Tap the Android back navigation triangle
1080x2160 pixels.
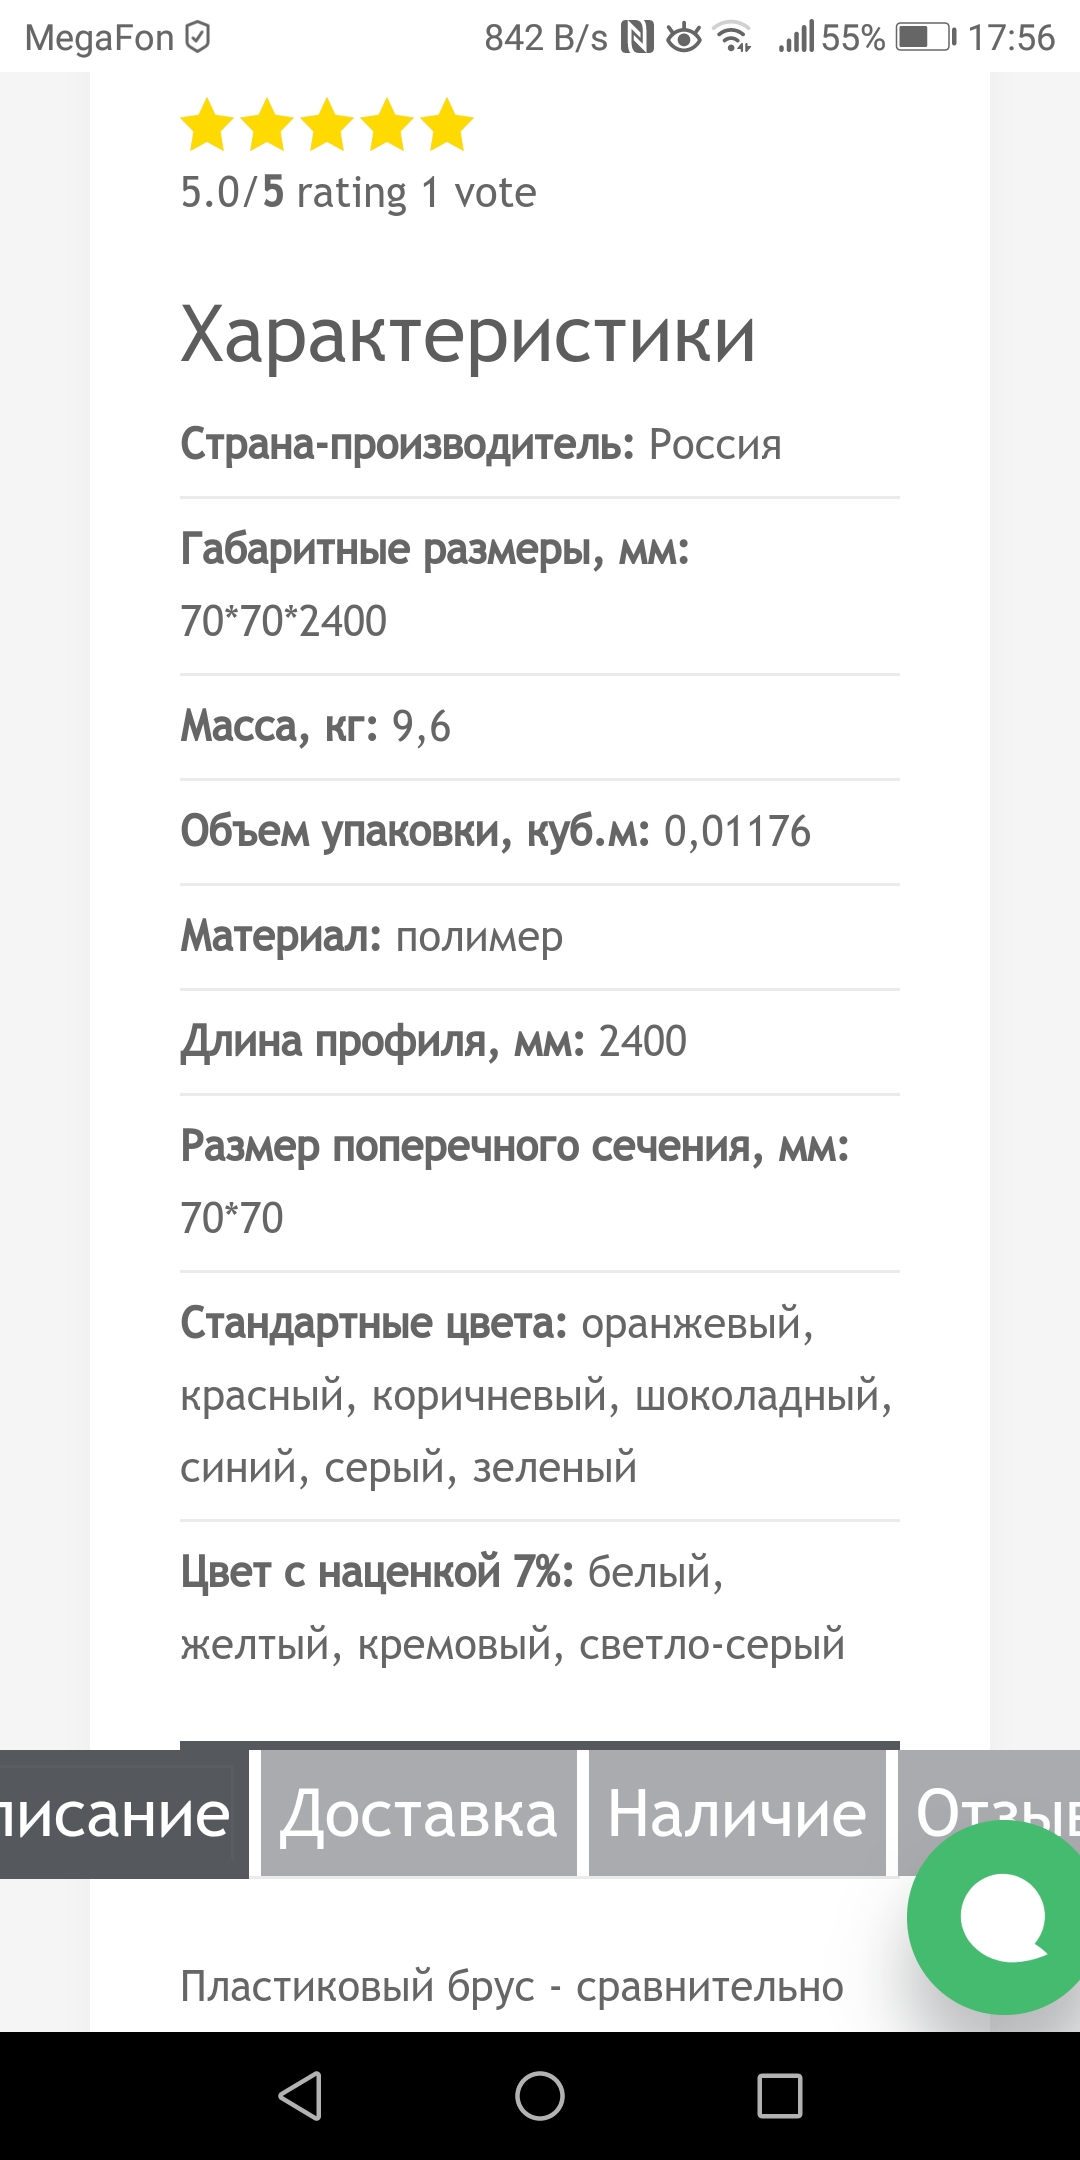(300, 2096)
